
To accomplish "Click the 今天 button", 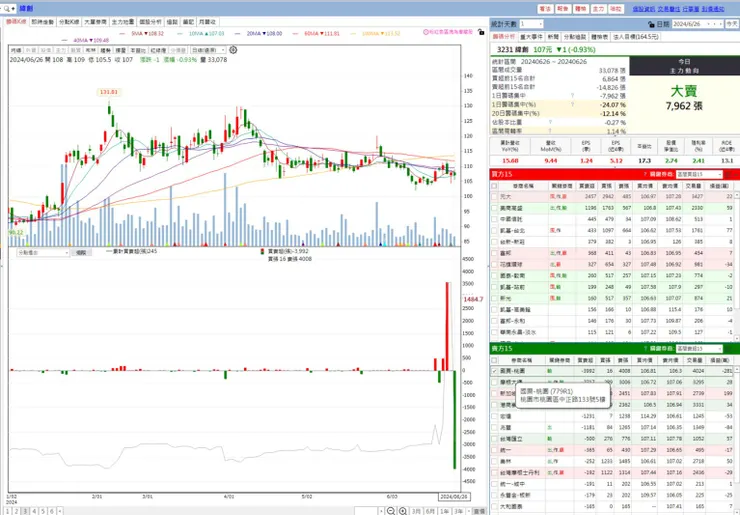I will tap(732, 24).
